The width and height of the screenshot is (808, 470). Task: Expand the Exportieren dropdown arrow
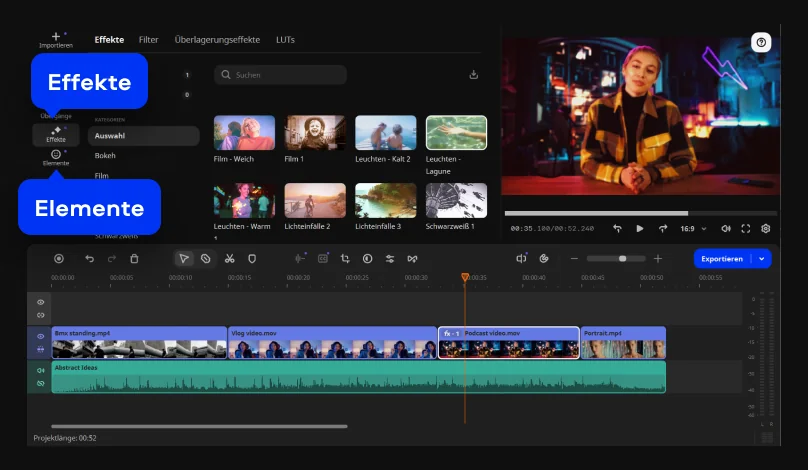pos(762,258)
